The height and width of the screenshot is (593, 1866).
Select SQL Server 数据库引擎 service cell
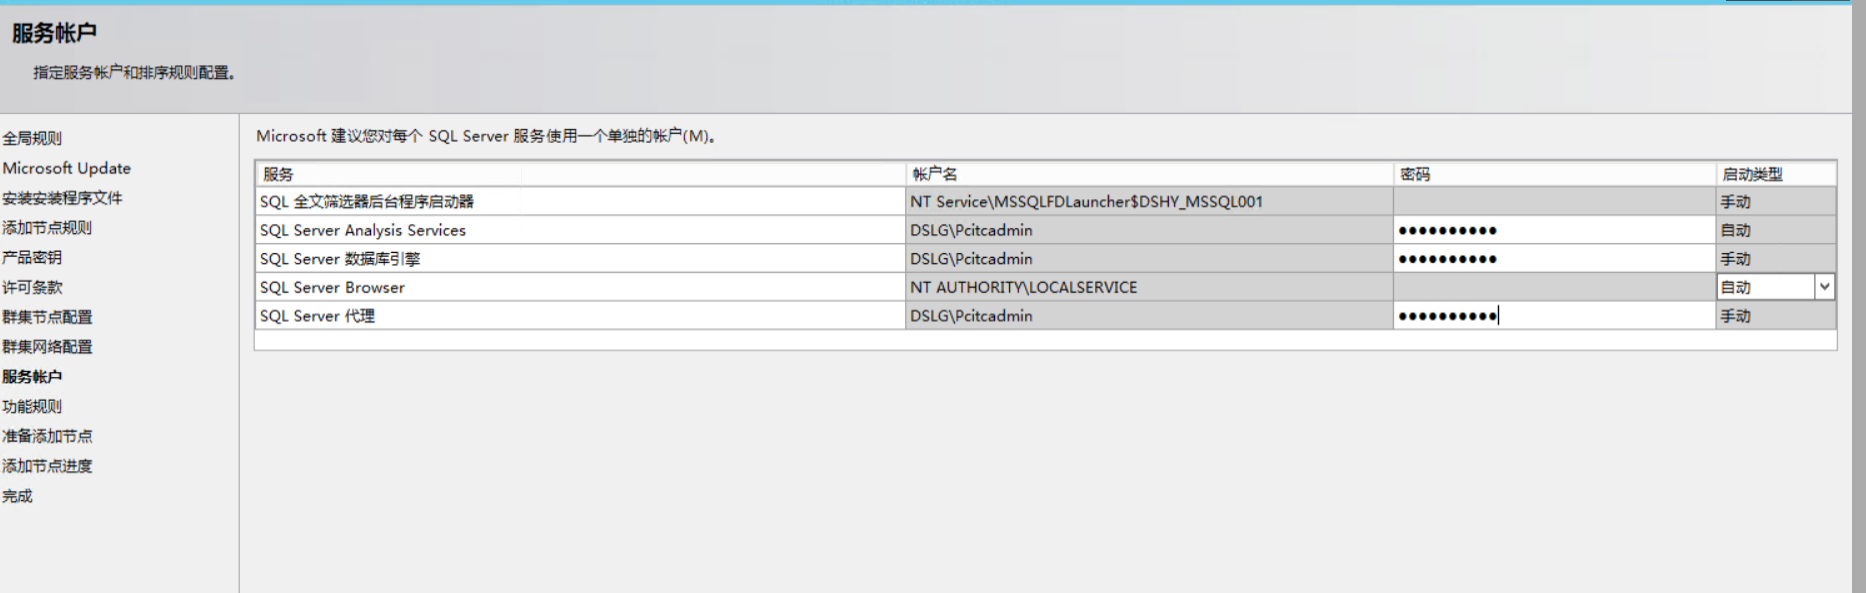tap(580, 258)
